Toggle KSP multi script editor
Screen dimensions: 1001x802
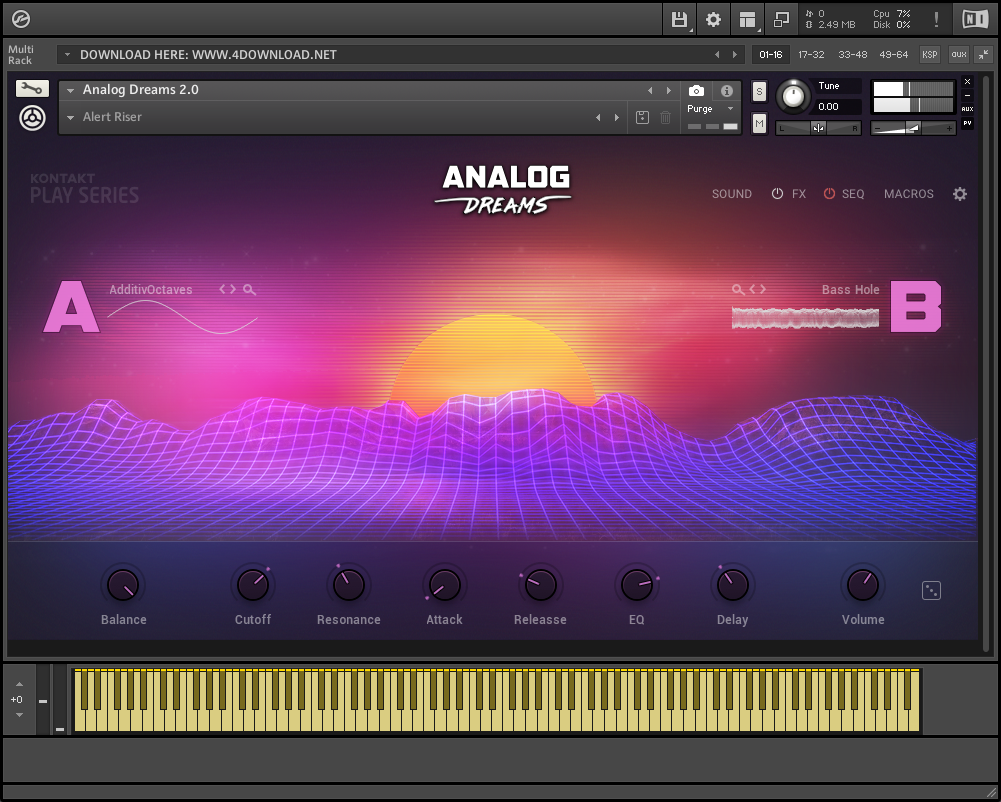click(x=930, y=54)
